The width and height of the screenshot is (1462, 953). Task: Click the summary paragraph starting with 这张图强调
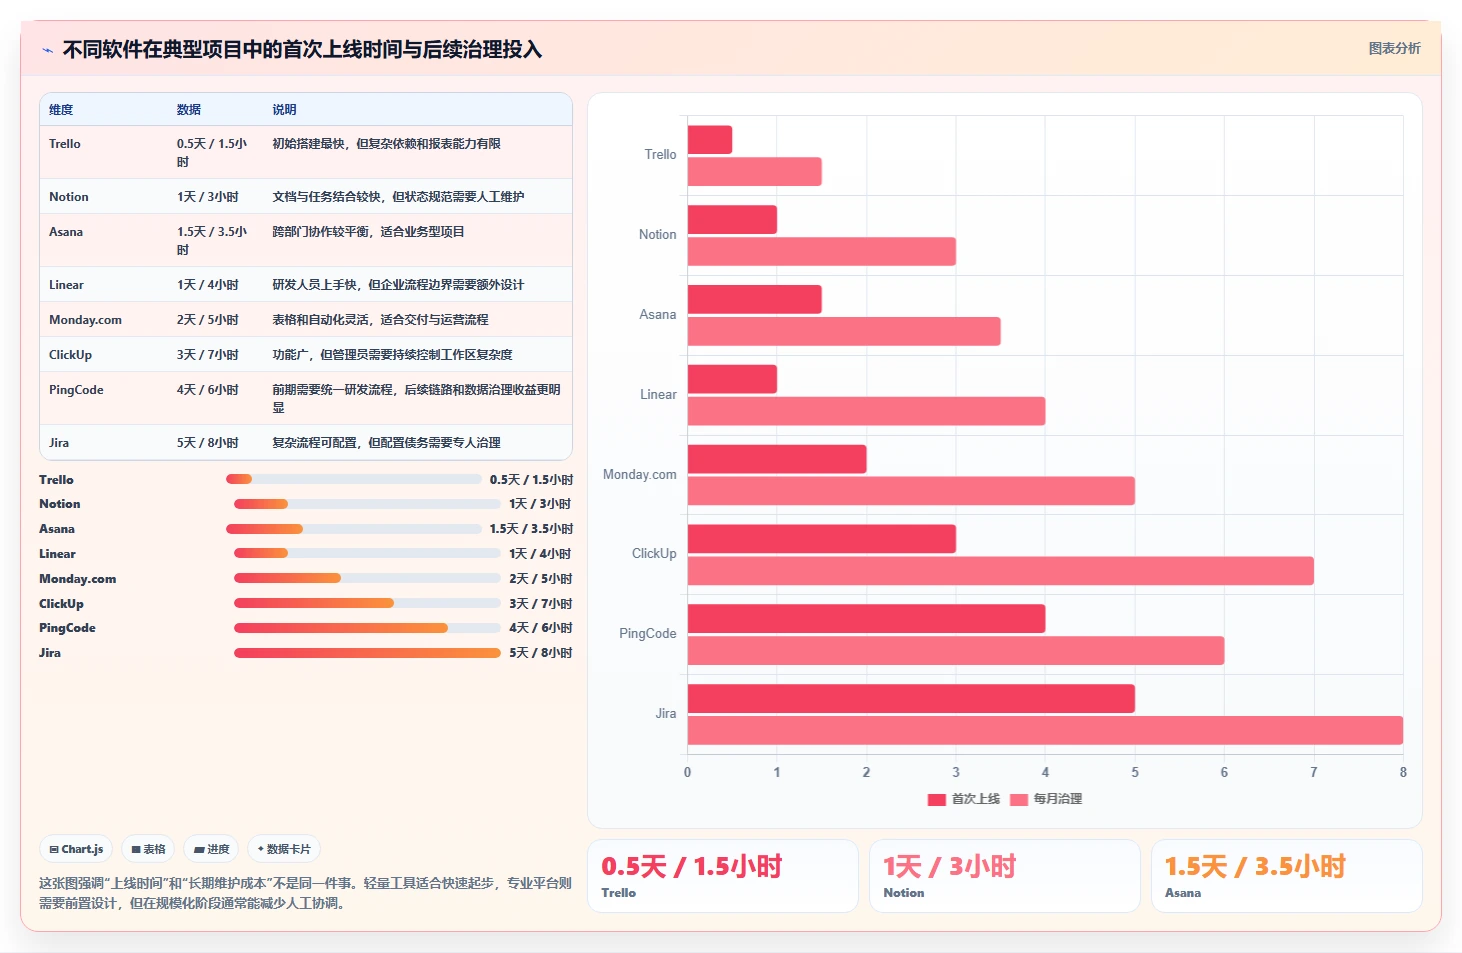click(305, 893)
